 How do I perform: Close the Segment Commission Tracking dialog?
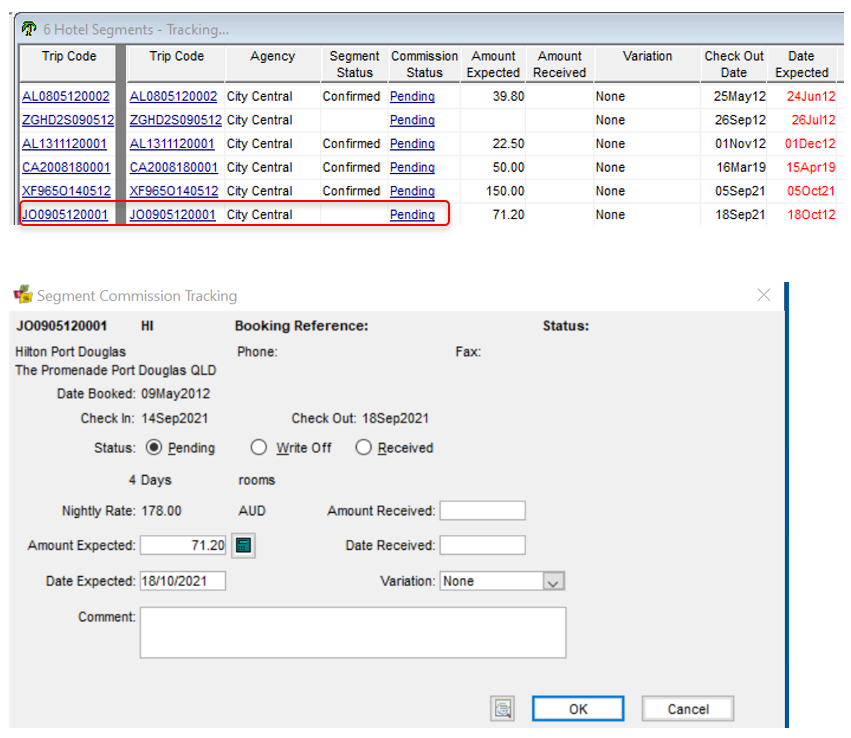pos(764,295)
